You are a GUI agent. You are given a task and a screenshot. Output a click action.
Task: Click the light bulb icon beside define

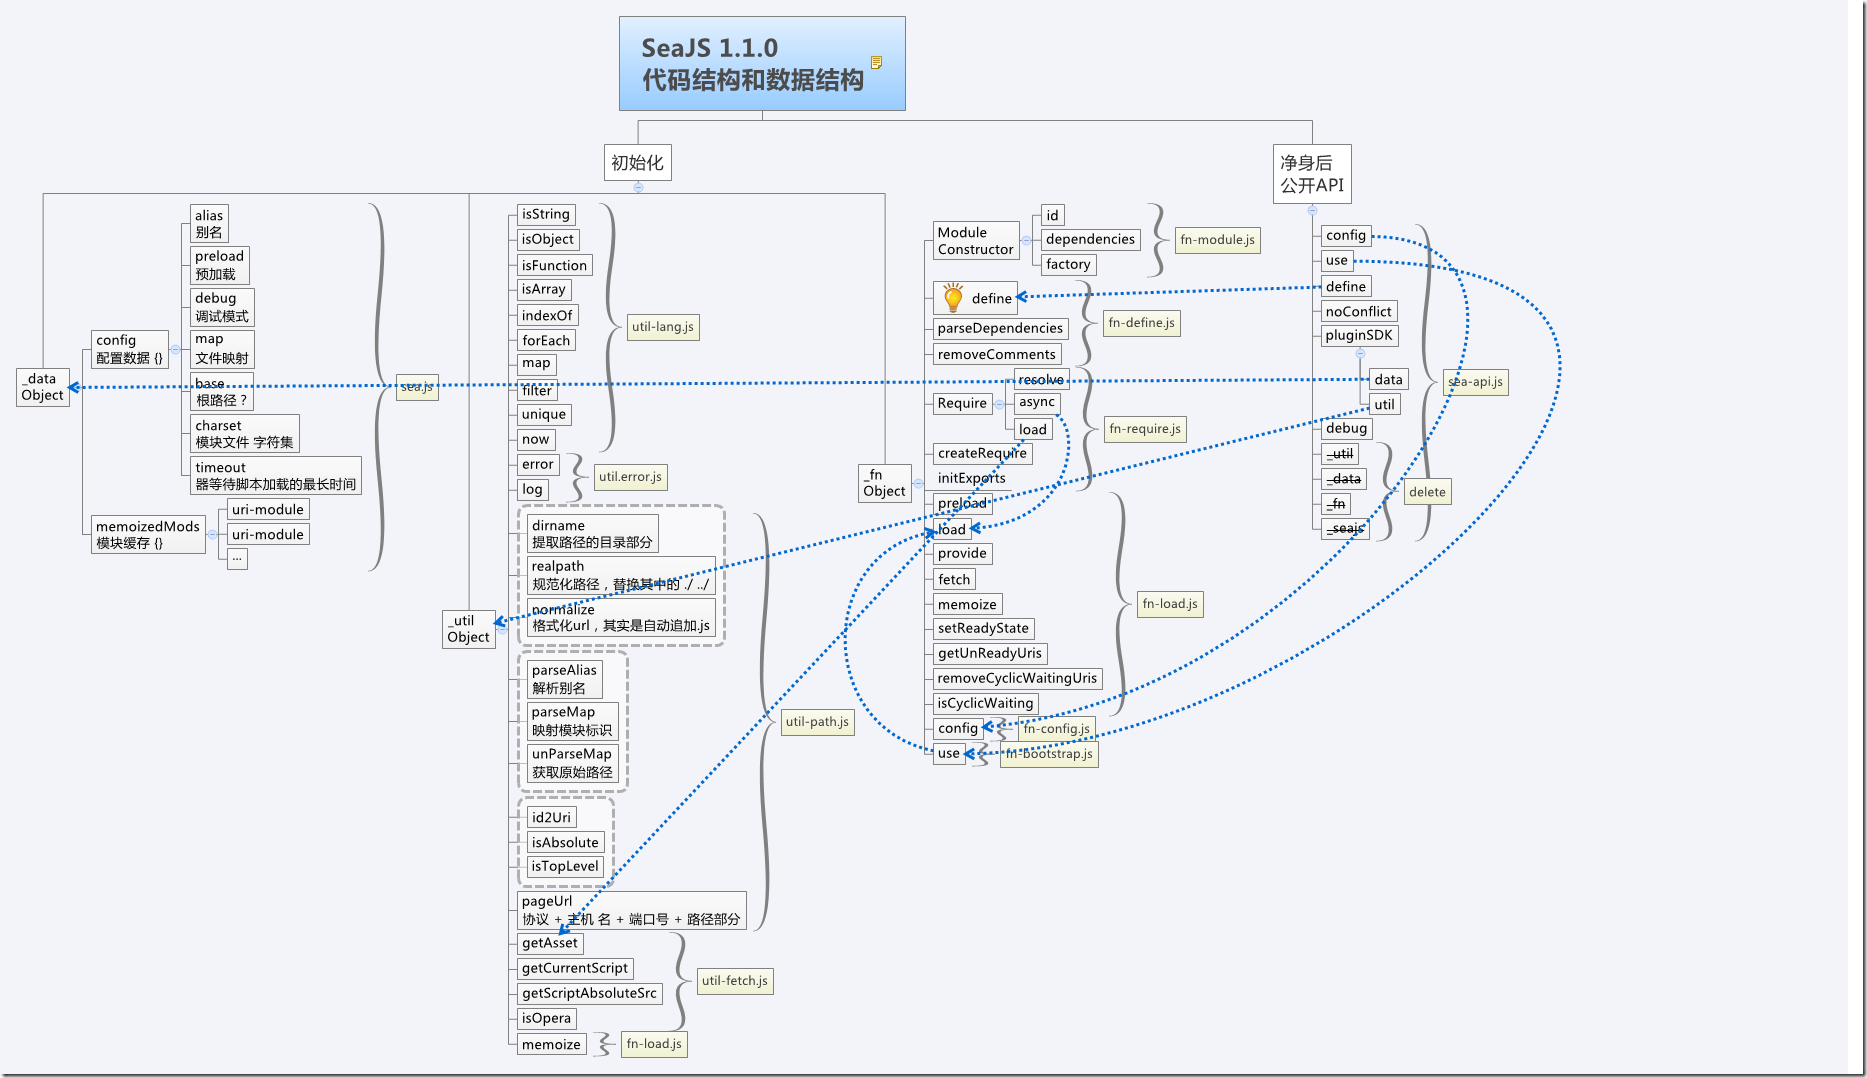click(x=953, y=298)
